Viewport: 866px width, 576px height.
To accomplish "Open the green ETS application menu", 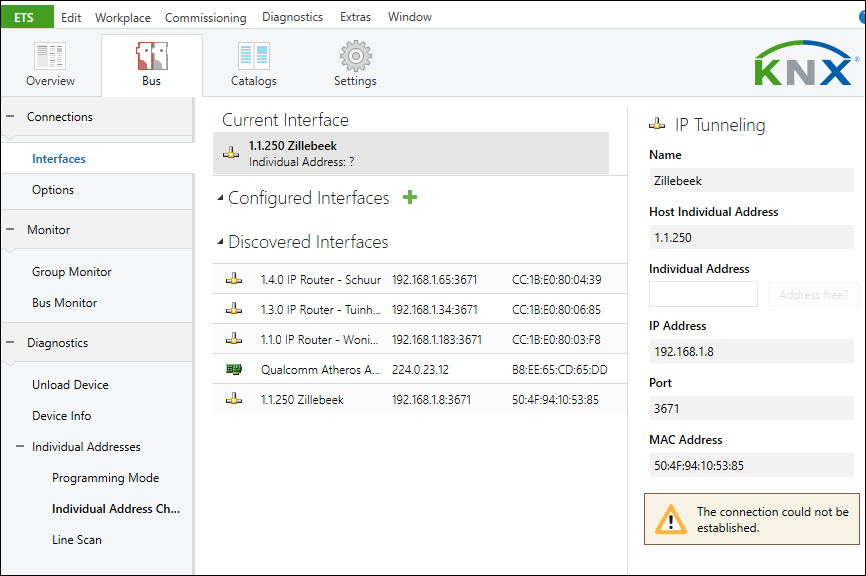I will click(27, 17).
